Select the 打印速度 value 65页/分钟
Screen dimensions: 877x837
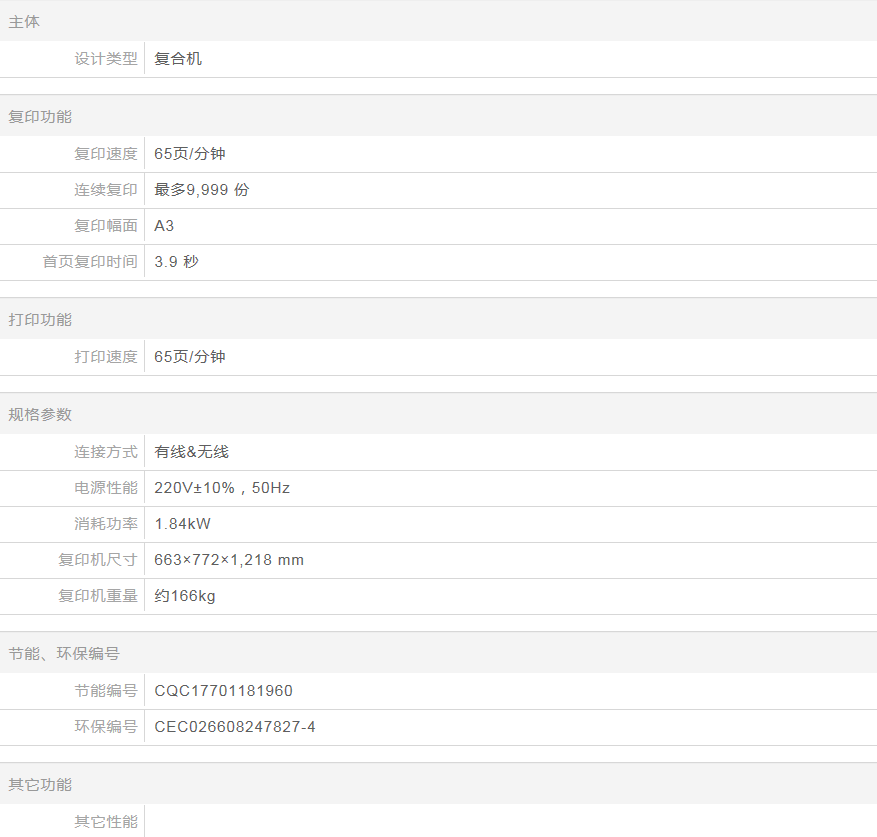pos(190,357)
